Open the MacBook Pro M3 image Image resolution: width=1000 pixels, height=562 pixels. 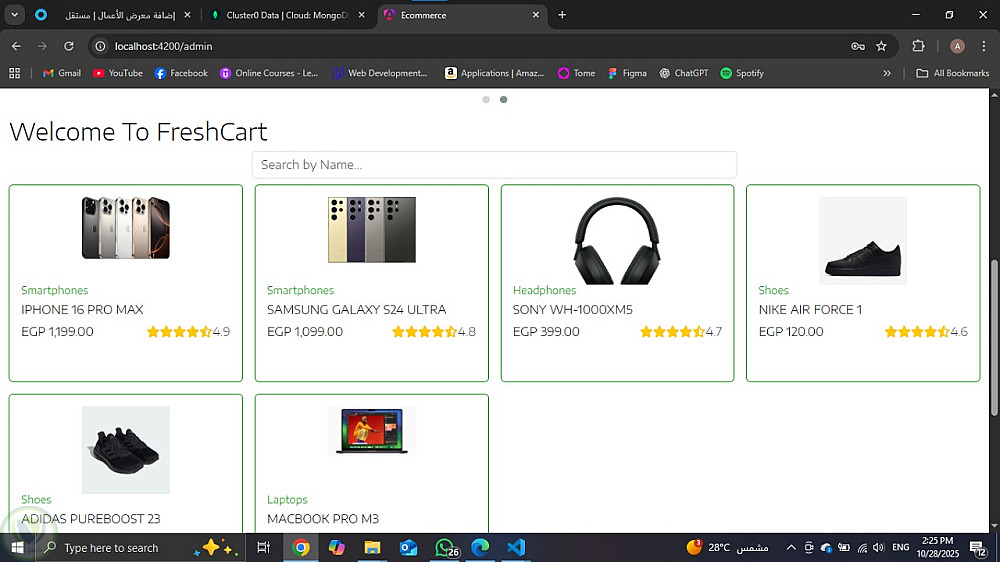(372, 431)
